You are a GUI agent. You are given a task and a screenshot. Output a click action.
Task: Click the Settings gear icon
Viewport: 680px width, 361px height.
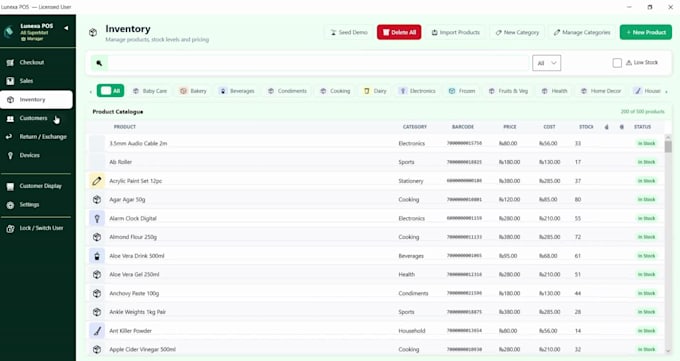click(10, 205)
